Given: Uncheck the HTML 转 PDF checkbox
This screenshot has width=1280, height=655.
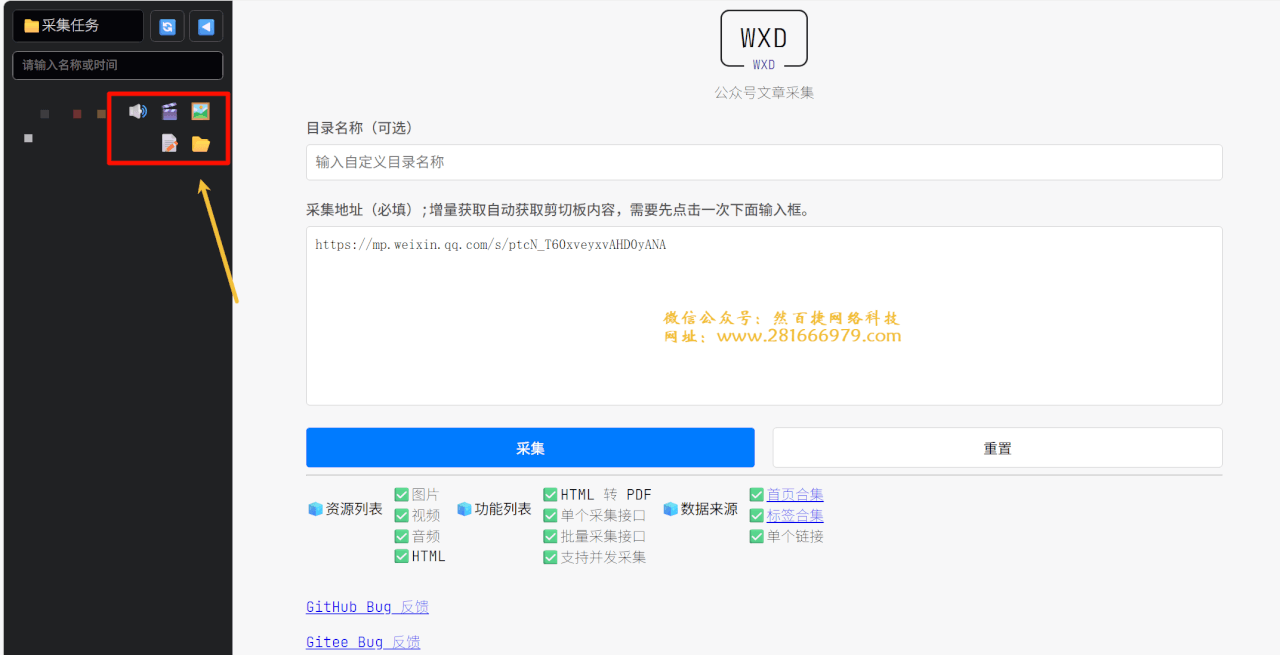Looking at the screenshot, I should 550,493.
